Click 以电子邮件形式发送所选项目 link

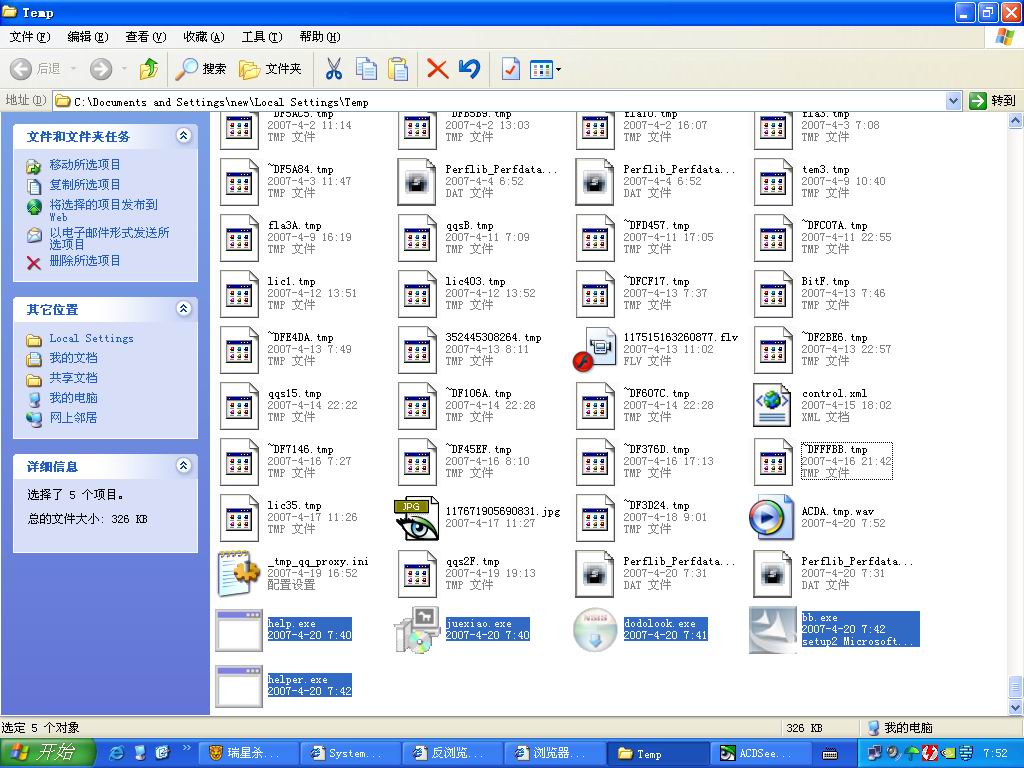click(x=109, y=238)
